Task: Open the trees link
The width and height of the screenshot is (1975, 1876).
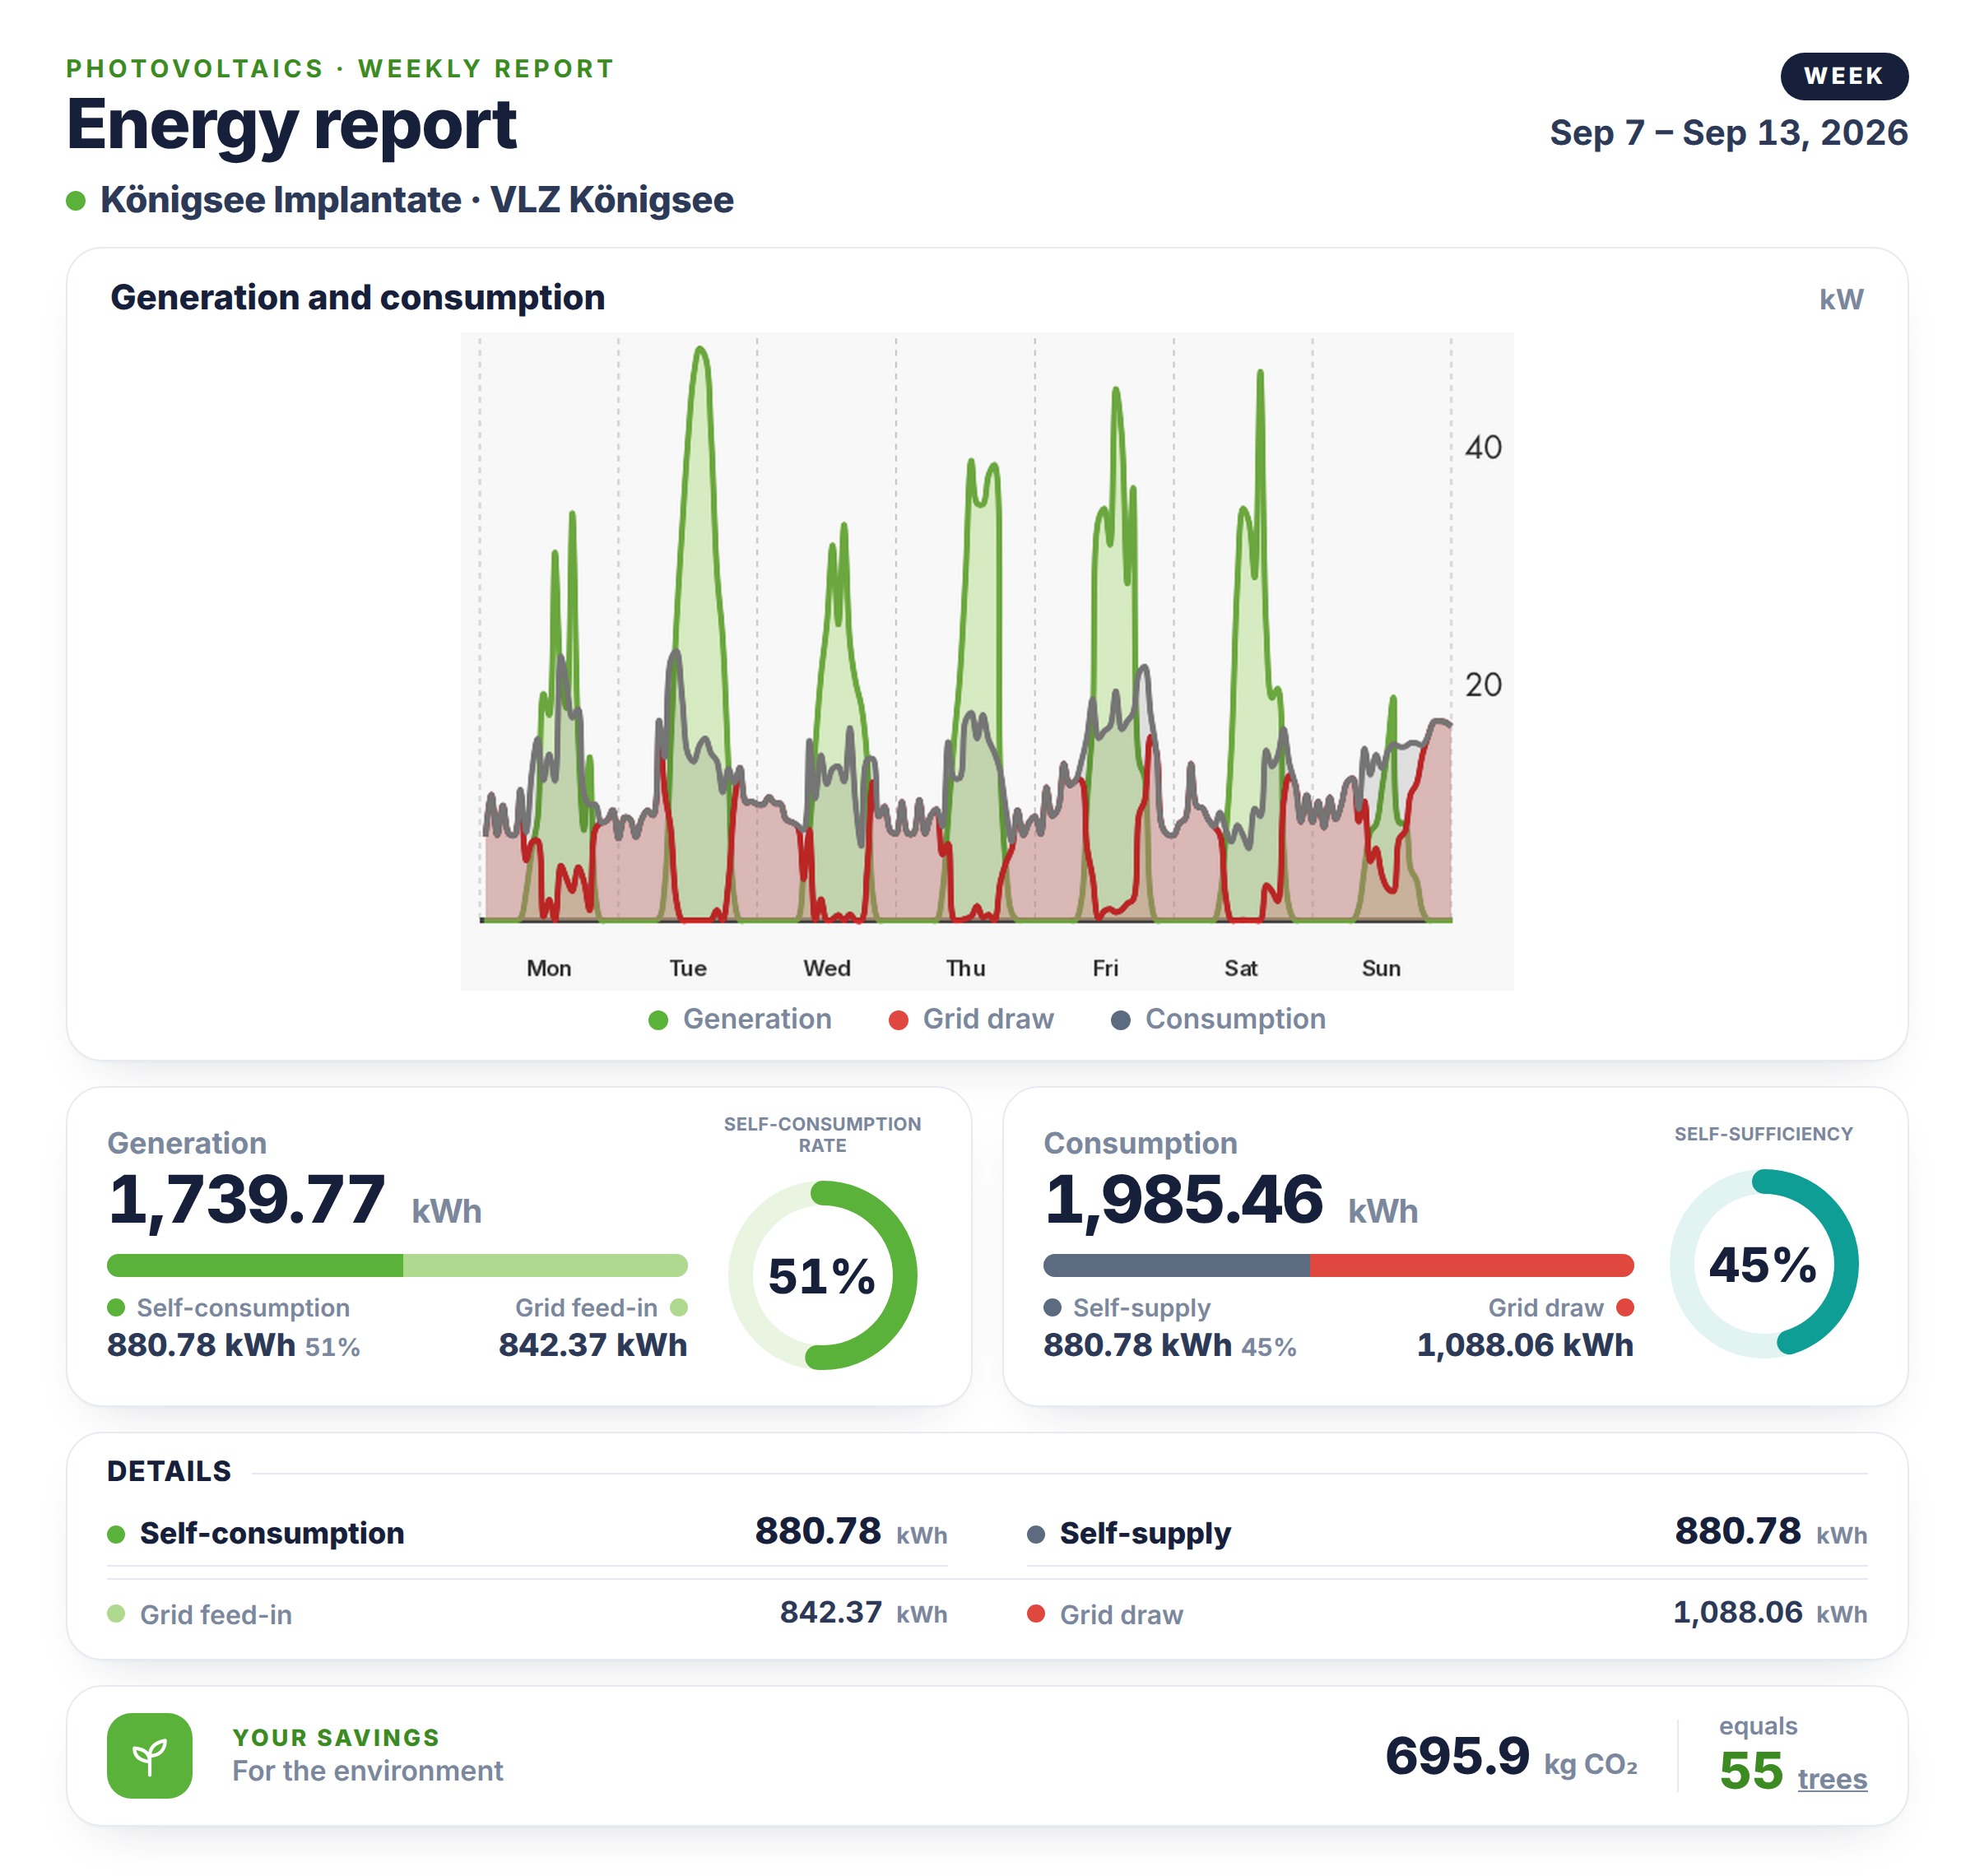Action: coord(1831,1779)
